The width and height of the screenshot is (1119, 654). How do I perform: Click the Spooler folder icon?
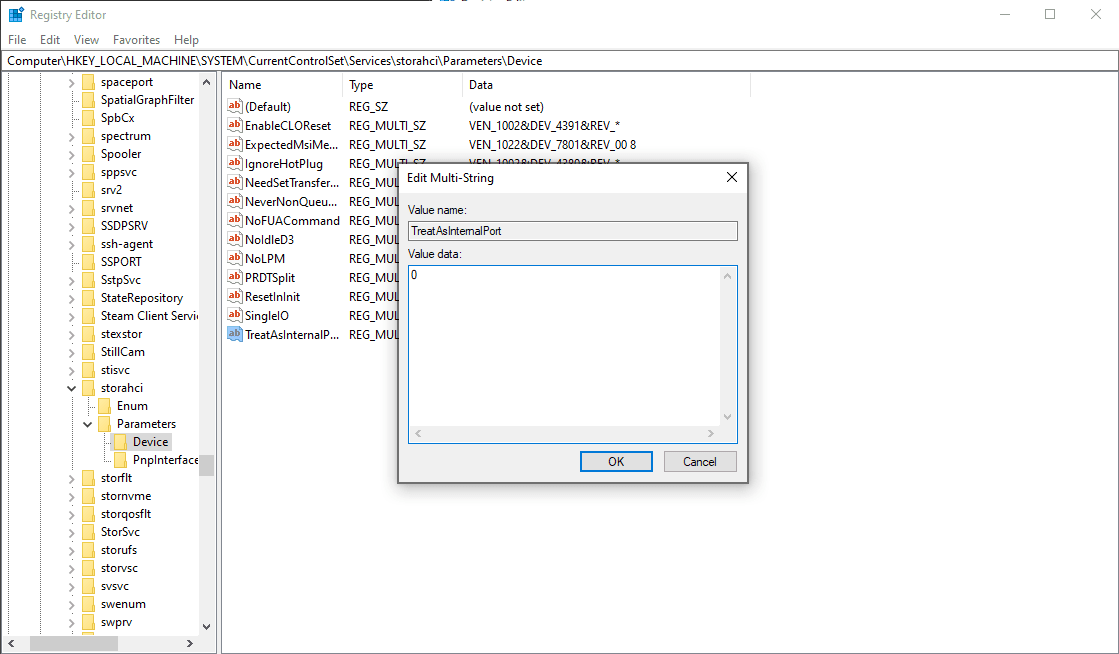point(88,154)
